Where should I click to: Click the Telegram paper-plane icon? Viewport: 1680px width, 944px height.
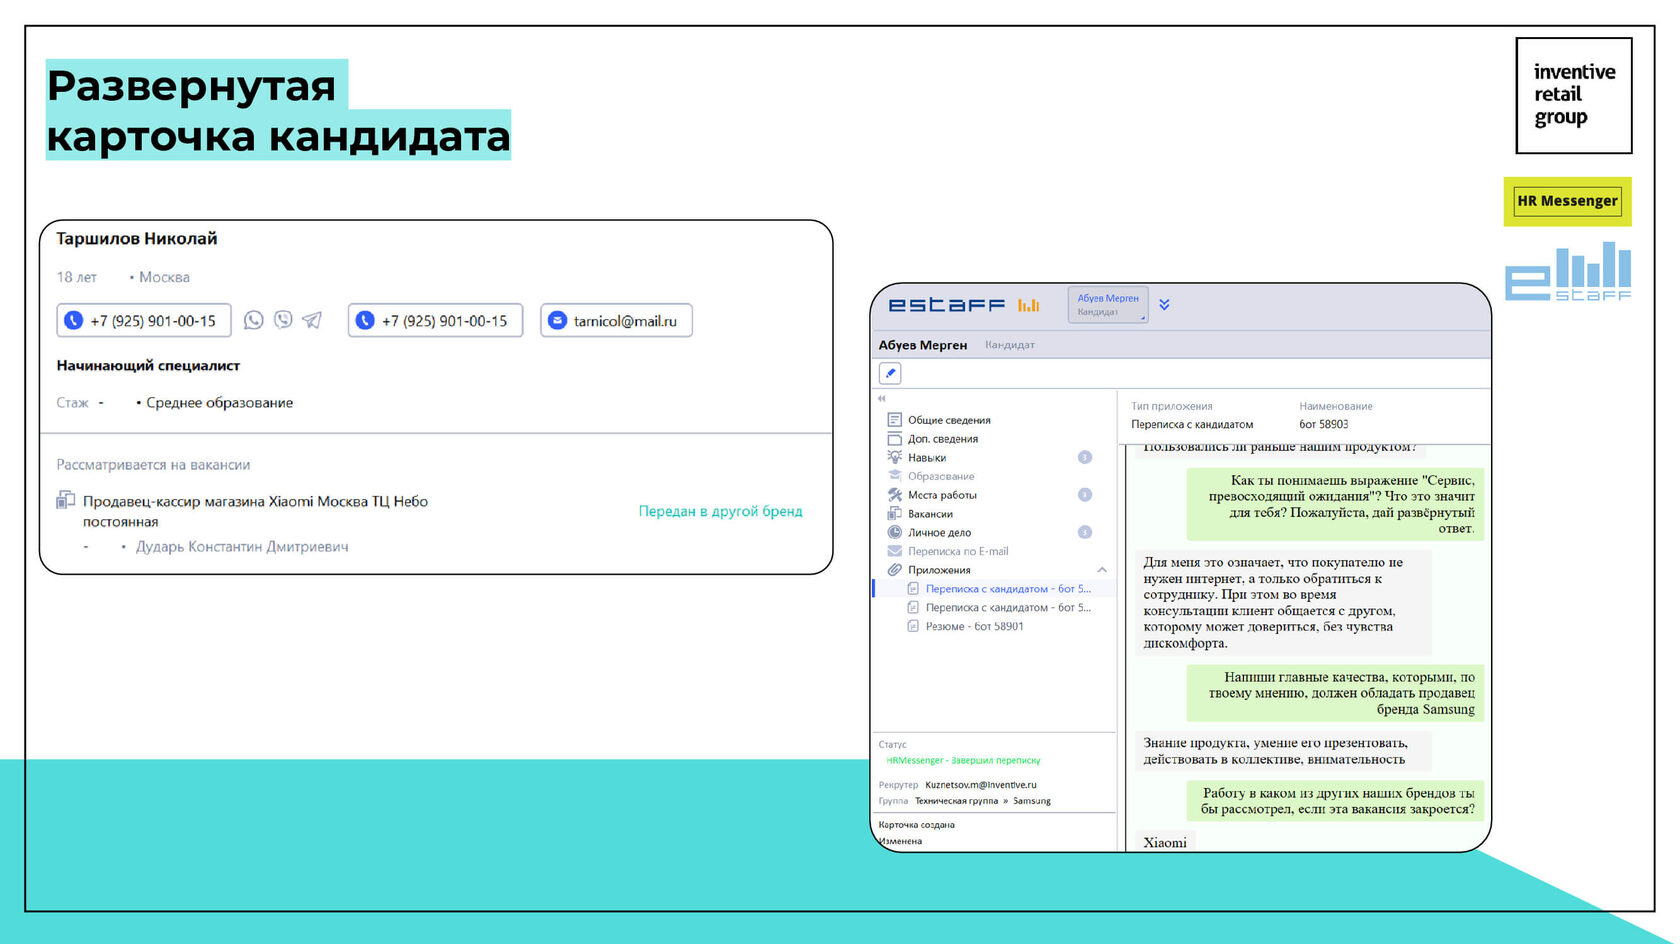click(312, 320)
